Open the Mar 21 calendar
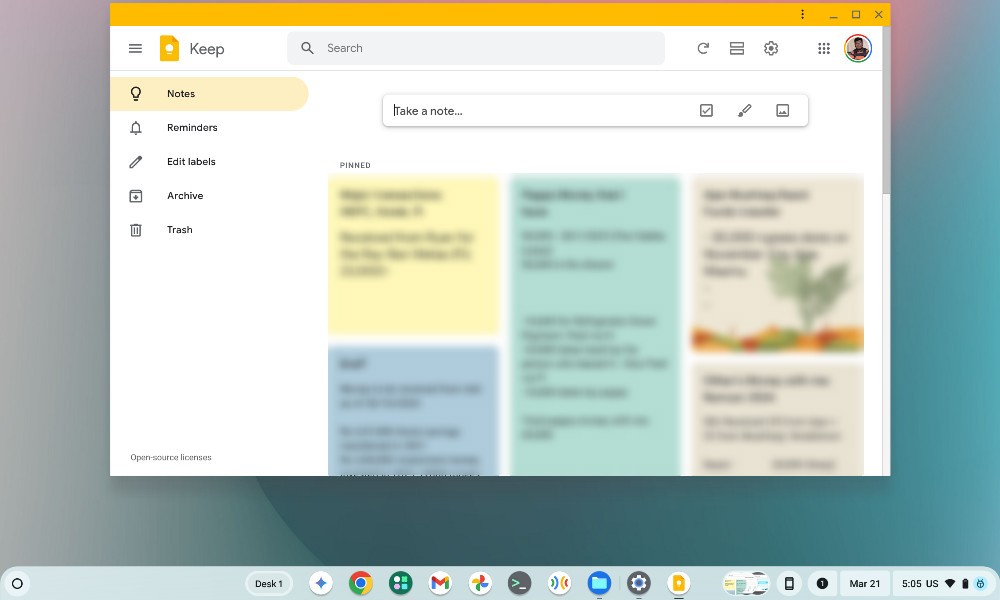Image resolution: width=1000 pixels, height=600 pixels. pyautogui.click(x=864, y=583)
